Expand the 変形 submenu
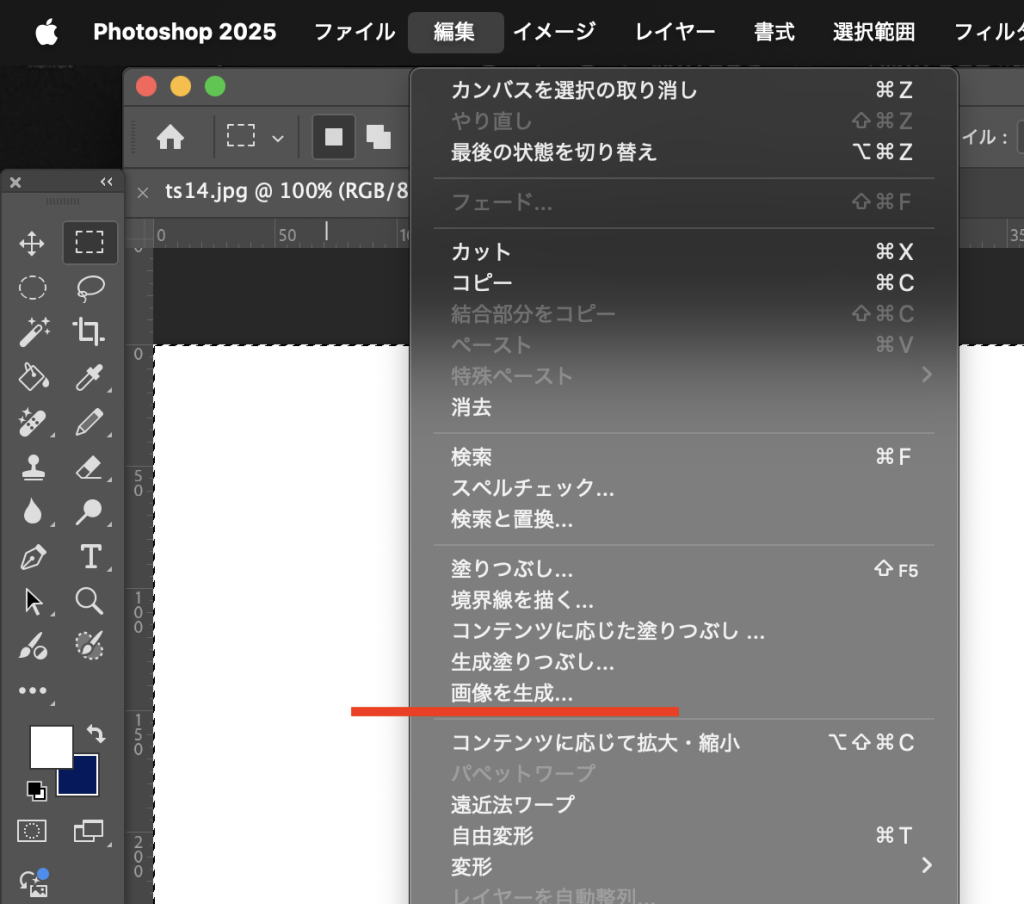The height and width of the screenshot is (904, 1024). tap(926, 865)
